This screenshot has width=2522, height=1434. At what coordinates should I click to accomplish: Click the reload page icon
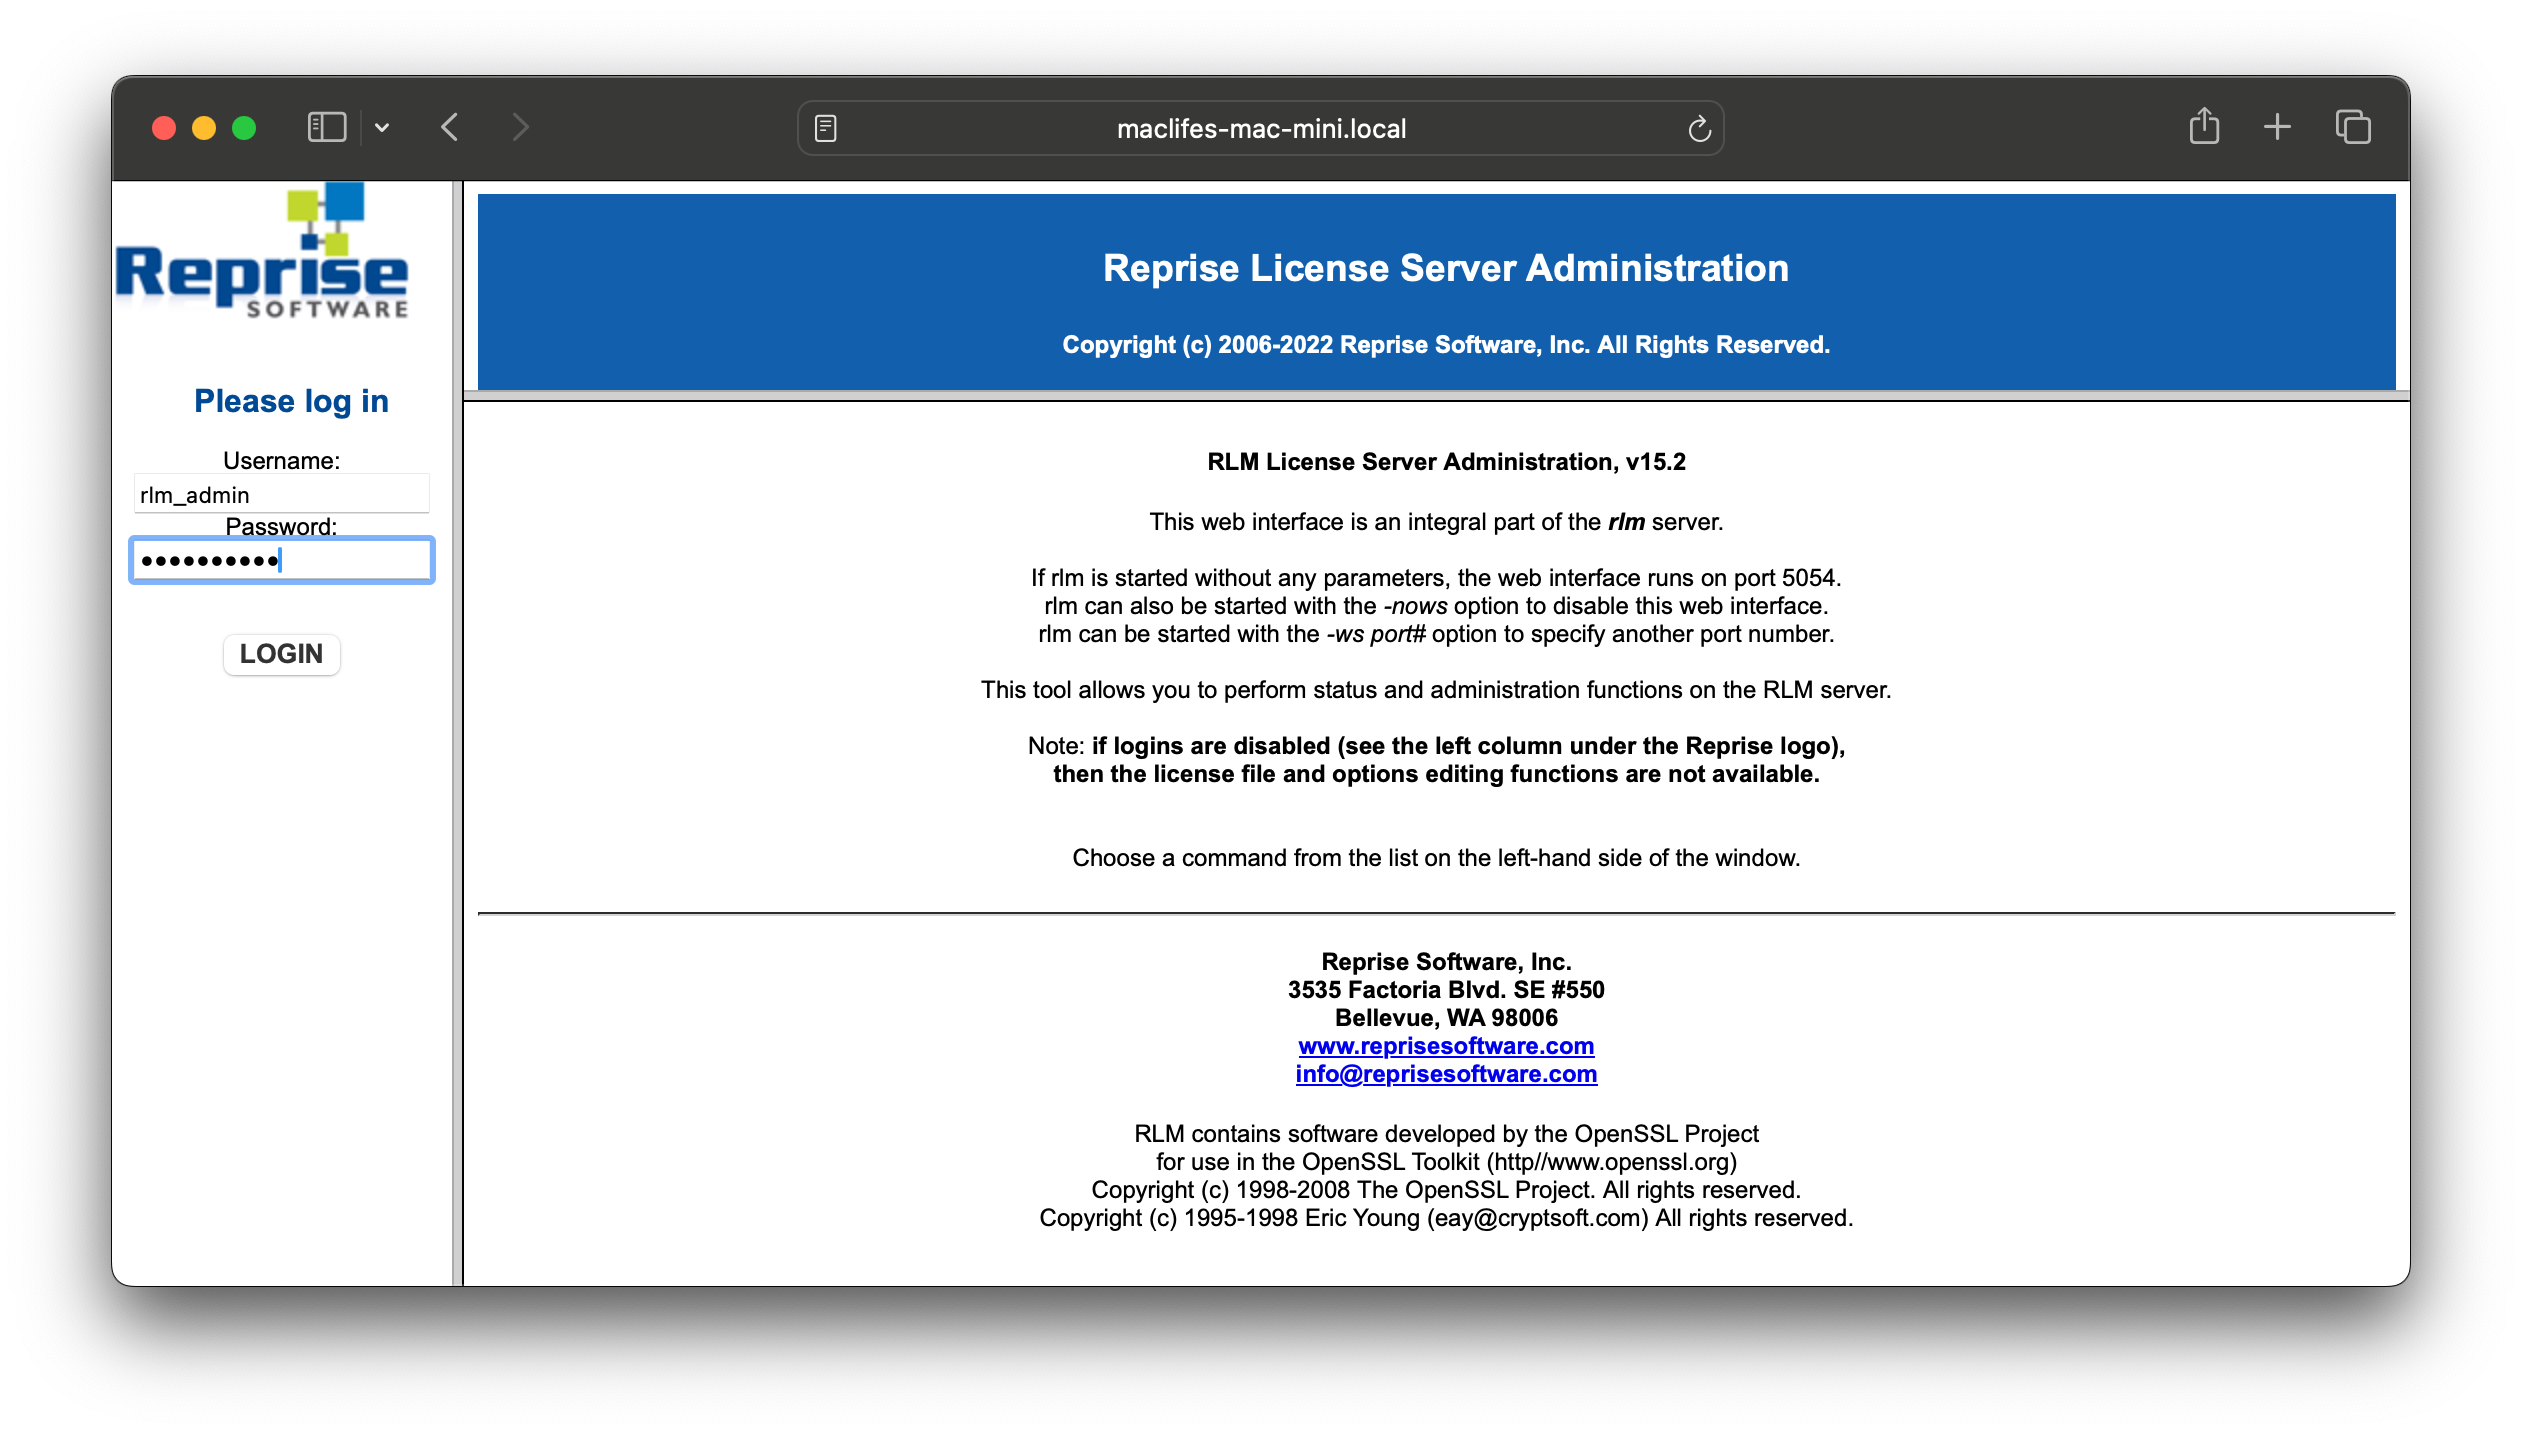click(x=1698, y=128)
